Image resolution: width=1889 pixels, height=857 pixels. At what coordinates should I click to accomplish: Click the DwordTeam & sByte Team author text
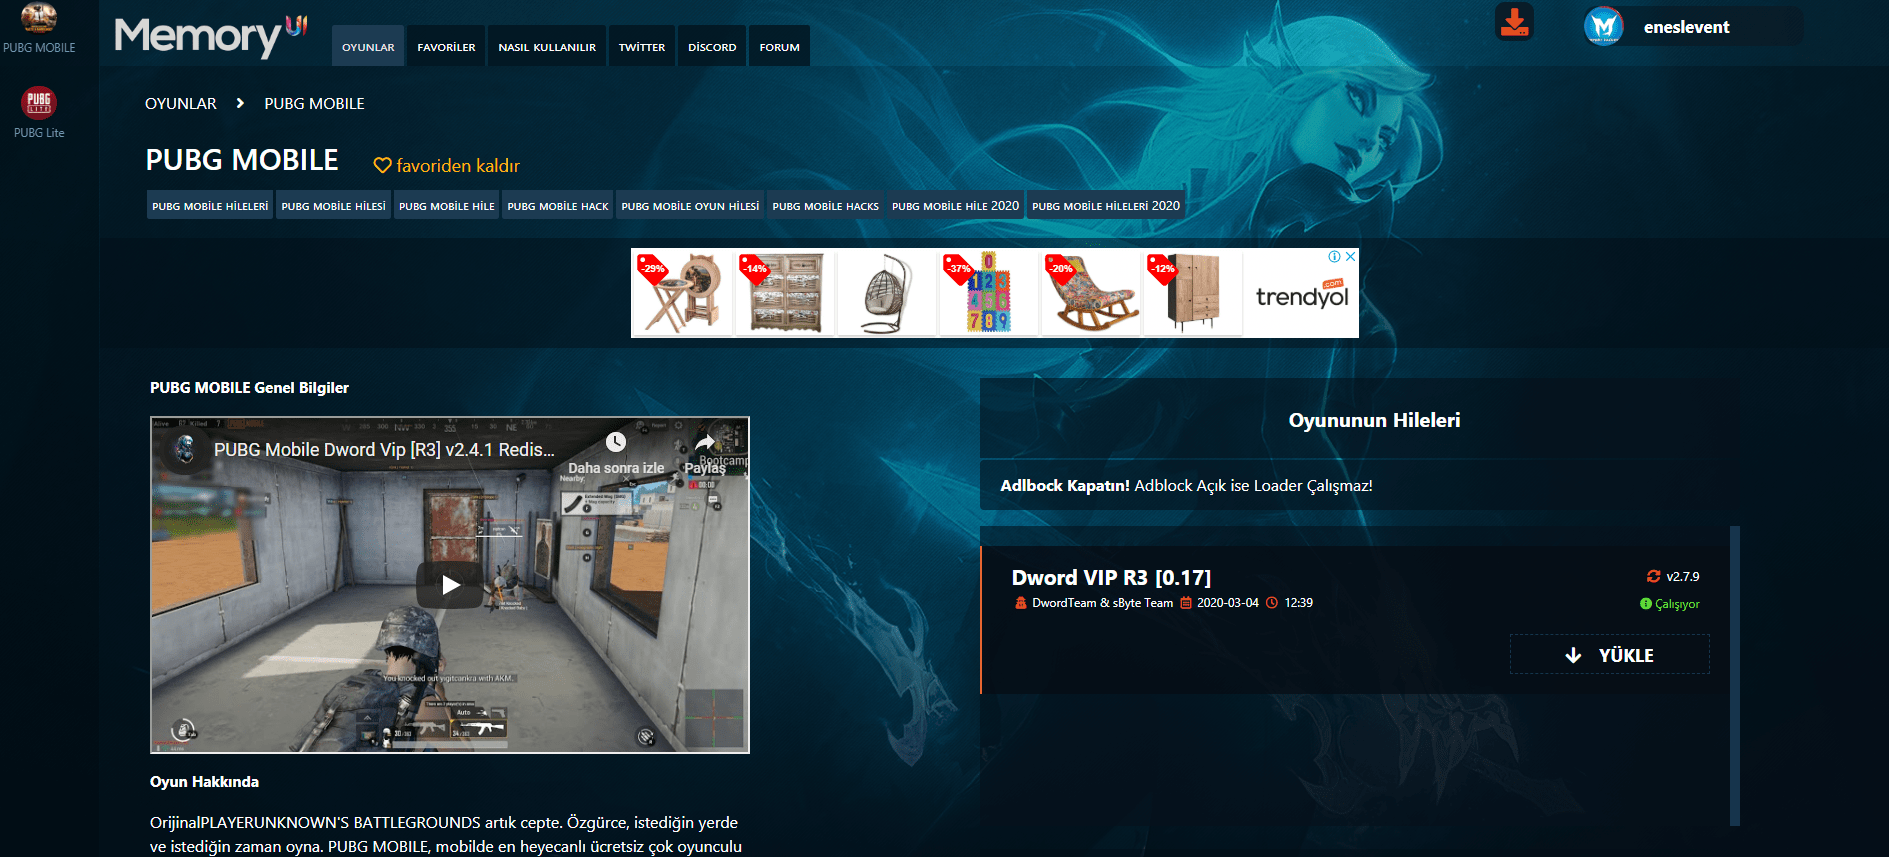pyautogui.click(x=1102, y=603)
